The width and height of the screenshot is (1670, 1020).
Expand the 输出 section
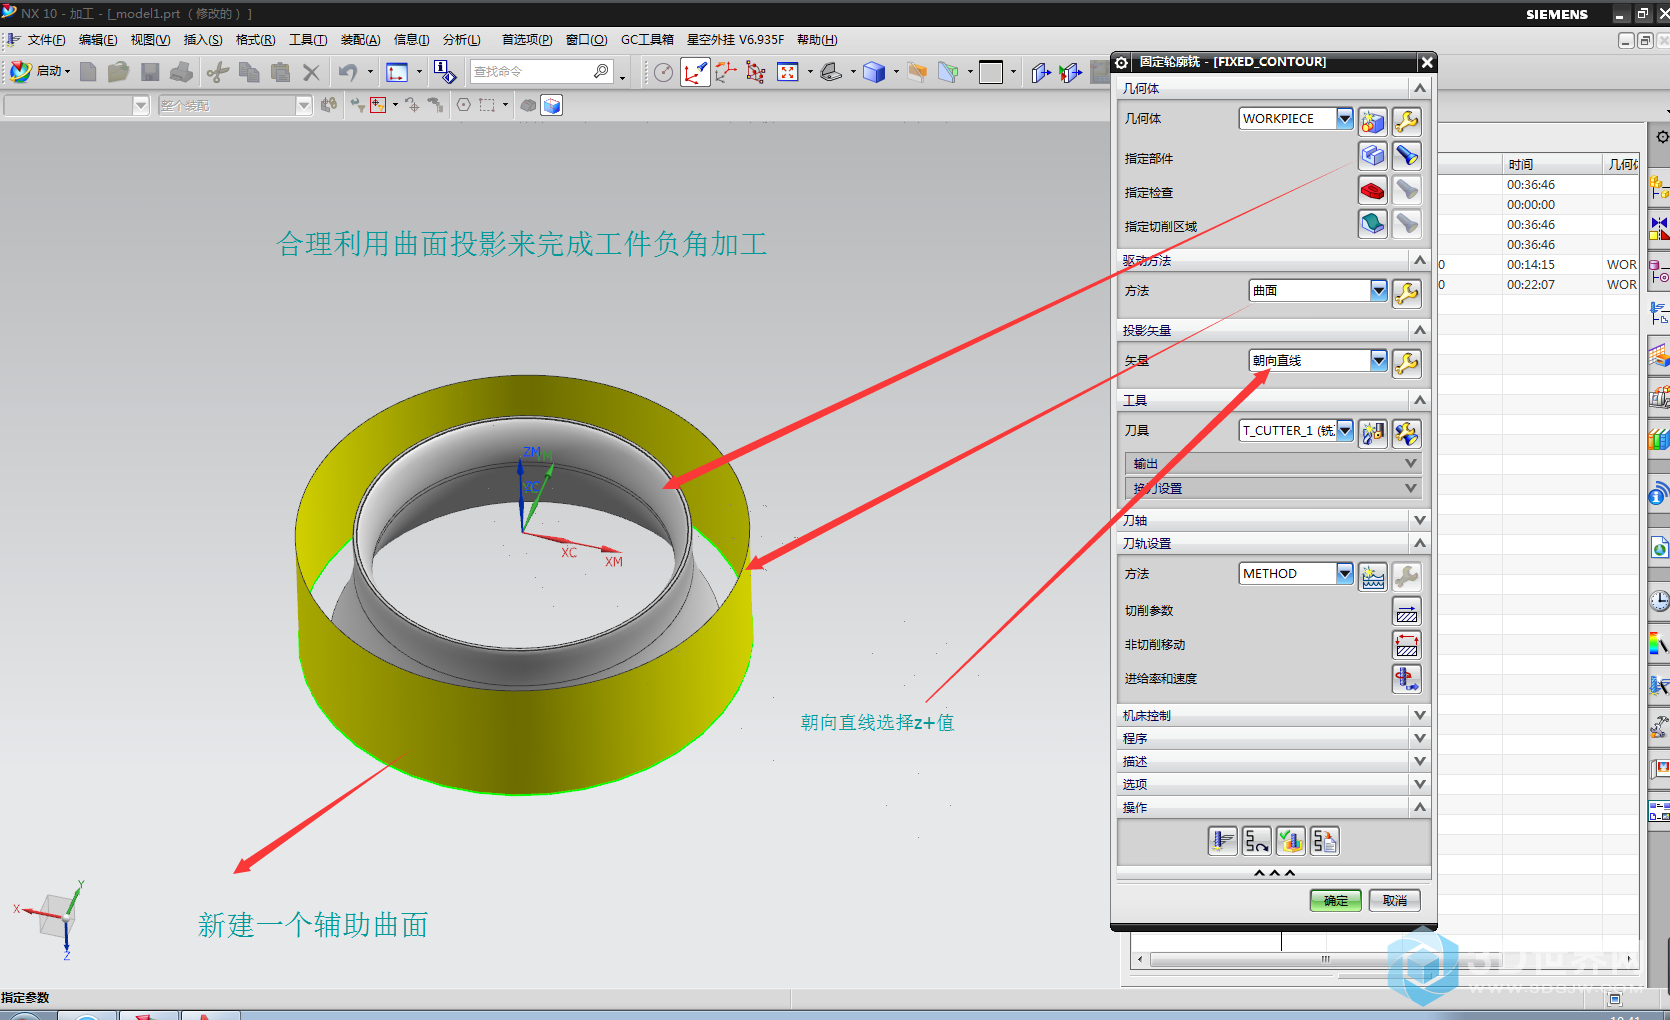[1273, 463]
